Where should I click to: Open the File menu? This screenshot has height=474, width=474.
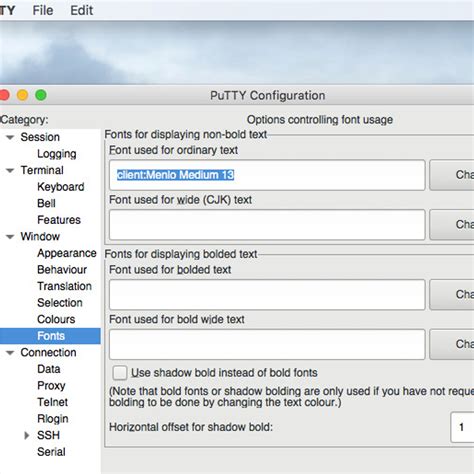pyautogui.click(x=43, y=10)
